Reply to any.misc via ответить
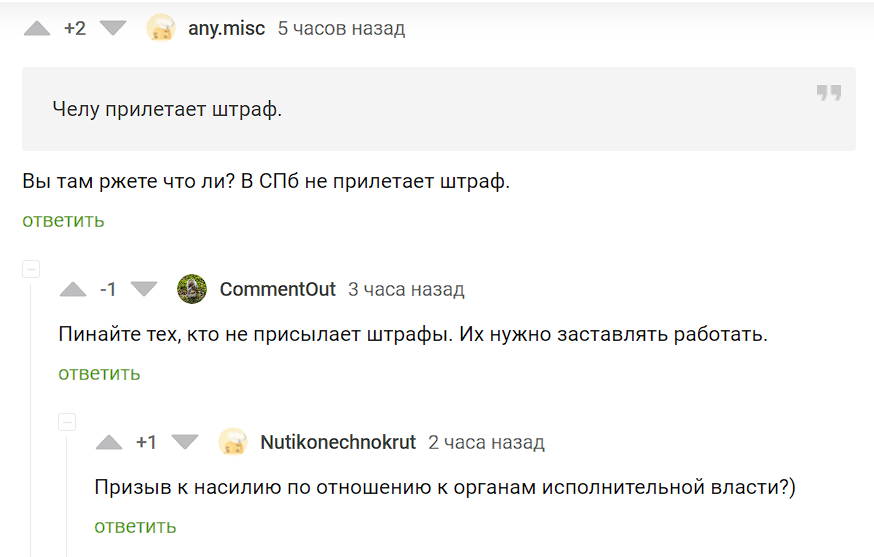 coord(63,220)
